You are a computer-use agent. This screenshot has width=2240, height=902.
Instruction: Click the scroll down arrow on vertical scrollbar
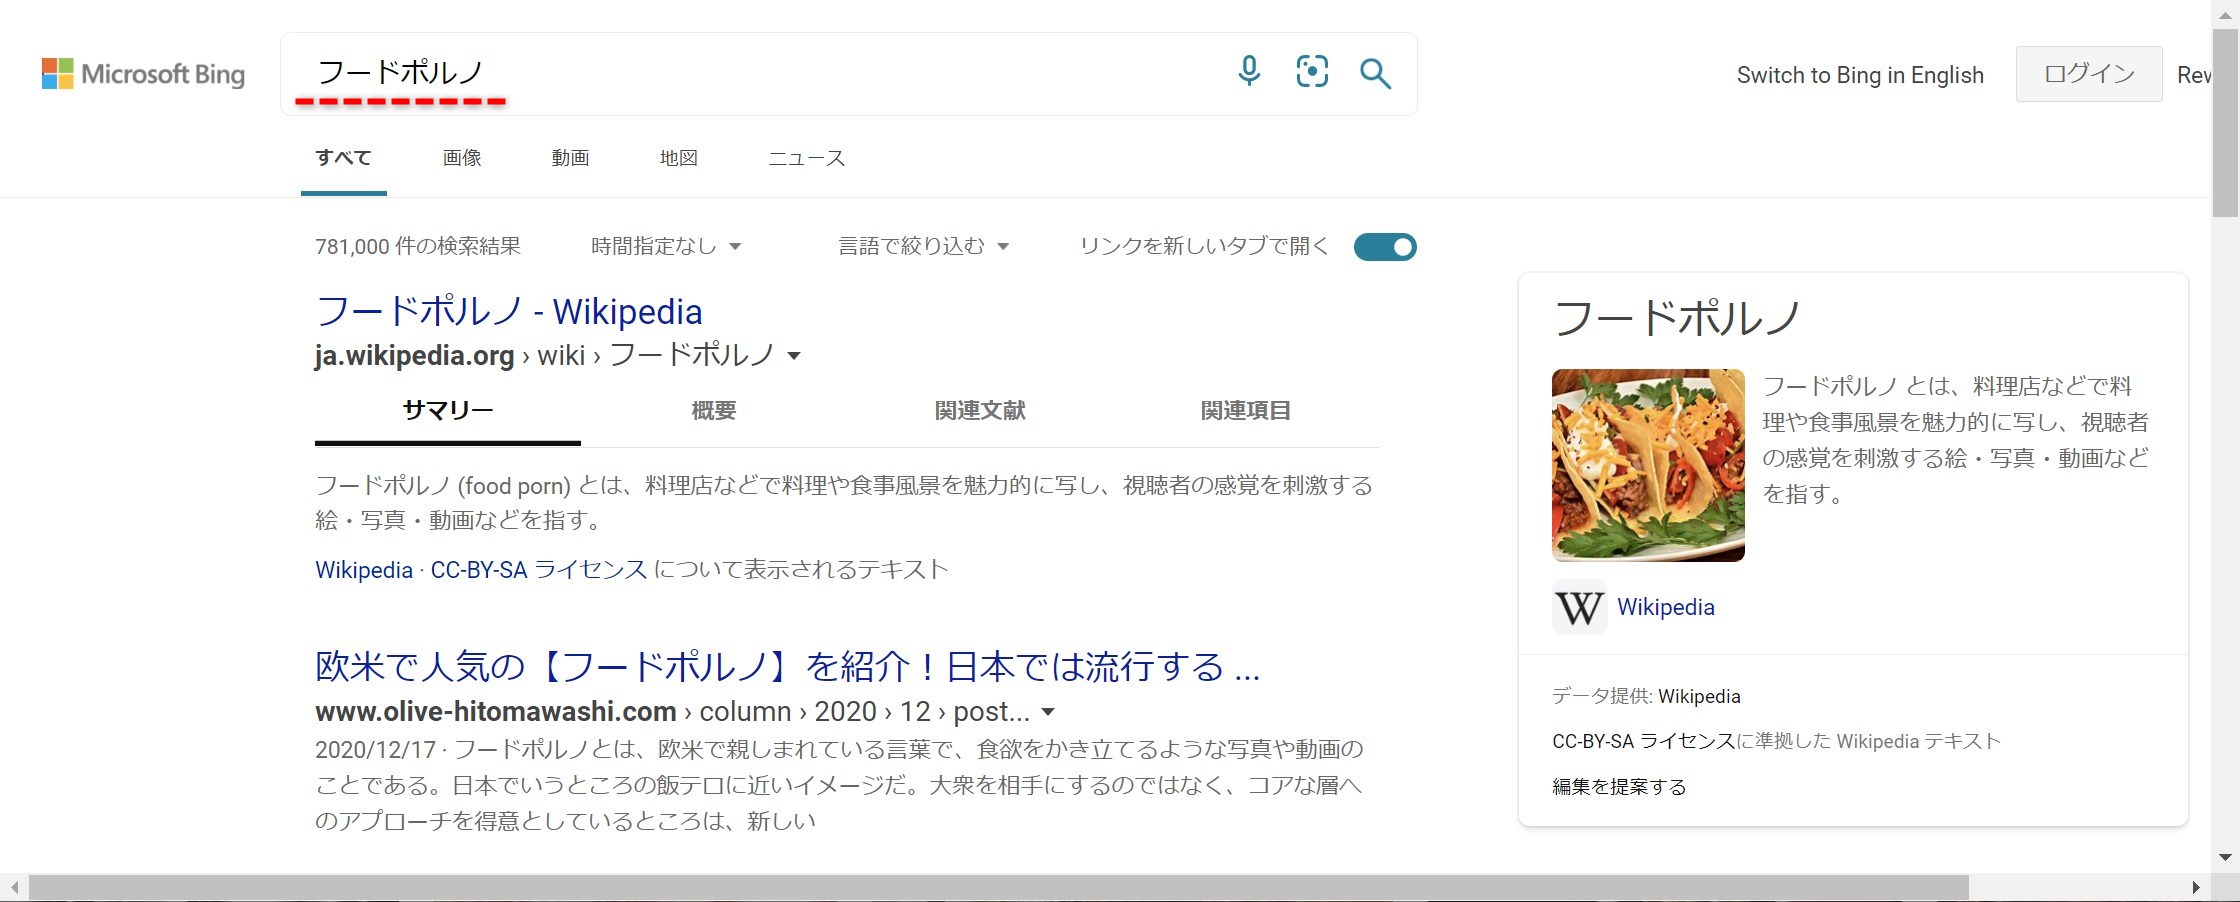click(x=2225, y=857)
